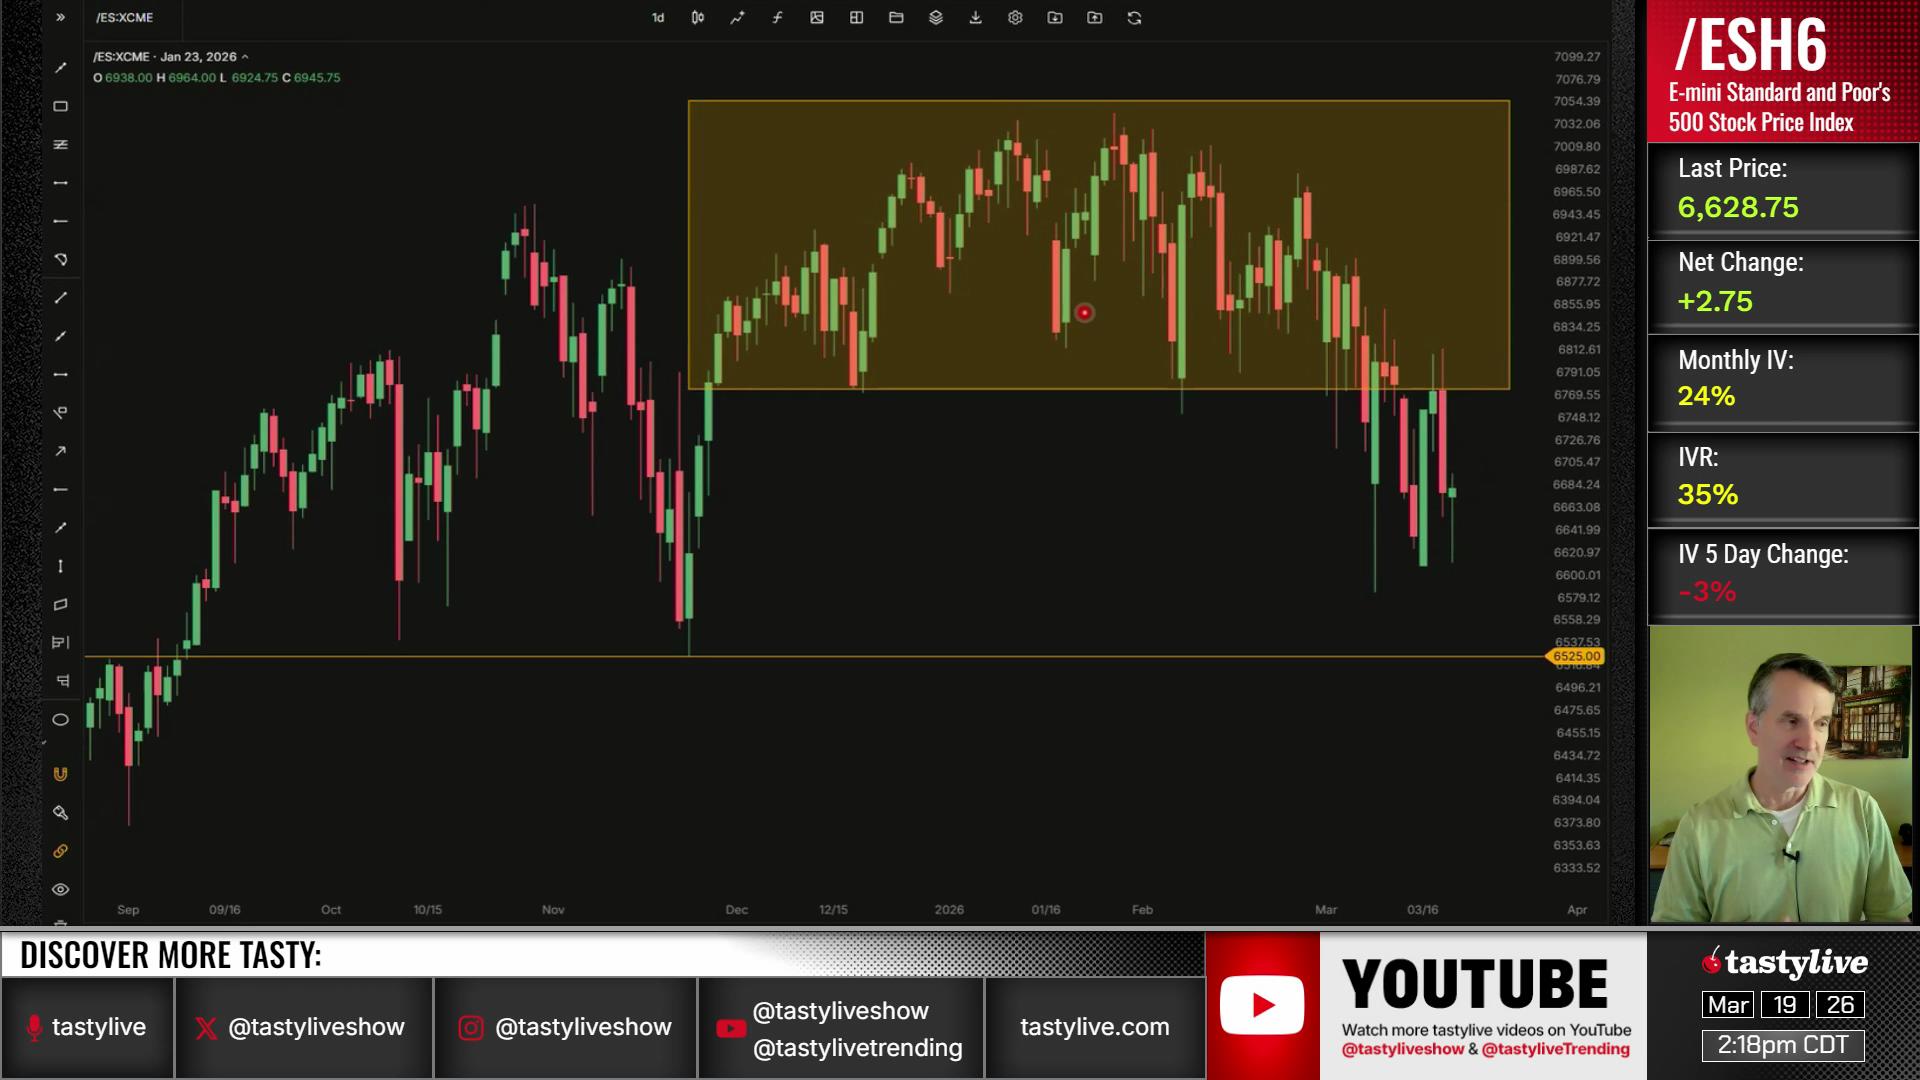Click the refresh chart data icon
The image size is (1920, 1080).
tap(1134, 18)
